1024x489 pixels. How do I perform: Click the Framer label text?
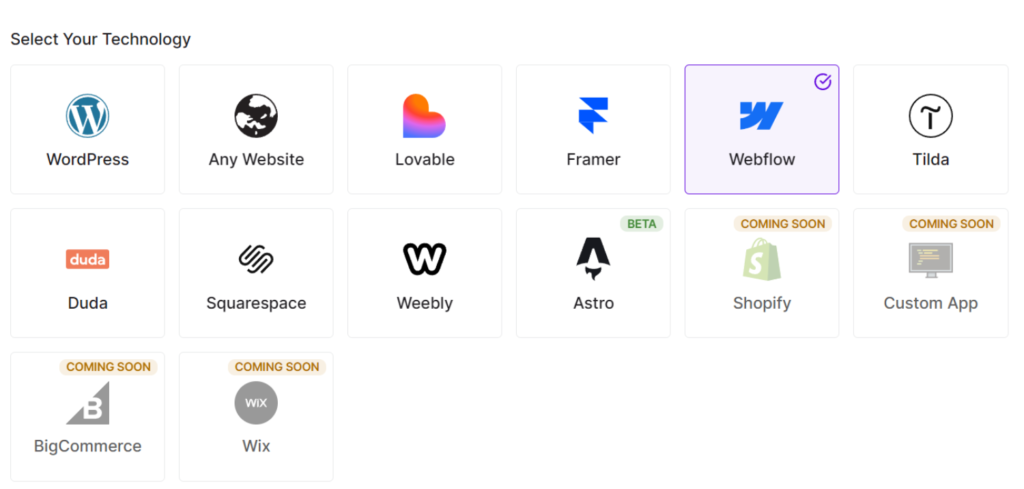point(593,159)
